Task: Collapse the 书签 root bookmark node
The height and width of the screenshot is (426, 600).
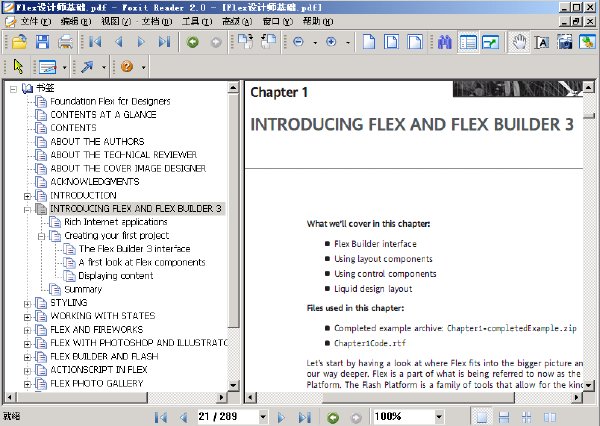Action: click(x=13, y=89)
